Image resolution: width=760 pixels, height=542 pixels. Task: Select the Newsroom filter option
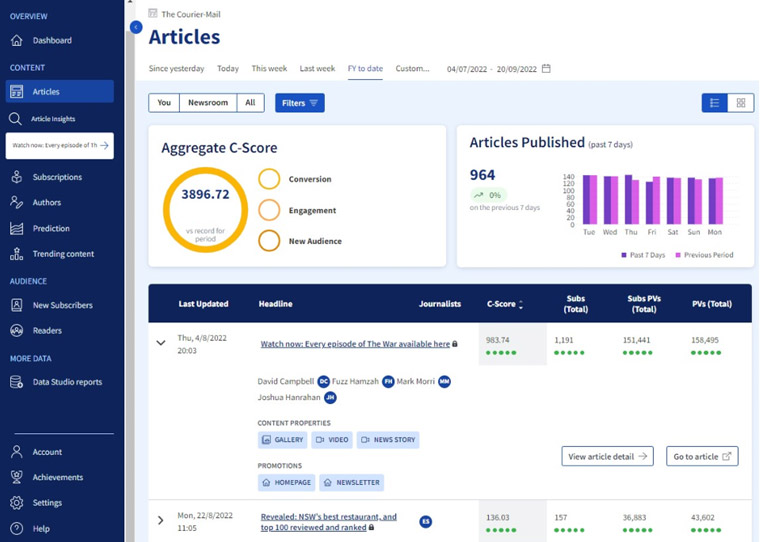point(208,103)
